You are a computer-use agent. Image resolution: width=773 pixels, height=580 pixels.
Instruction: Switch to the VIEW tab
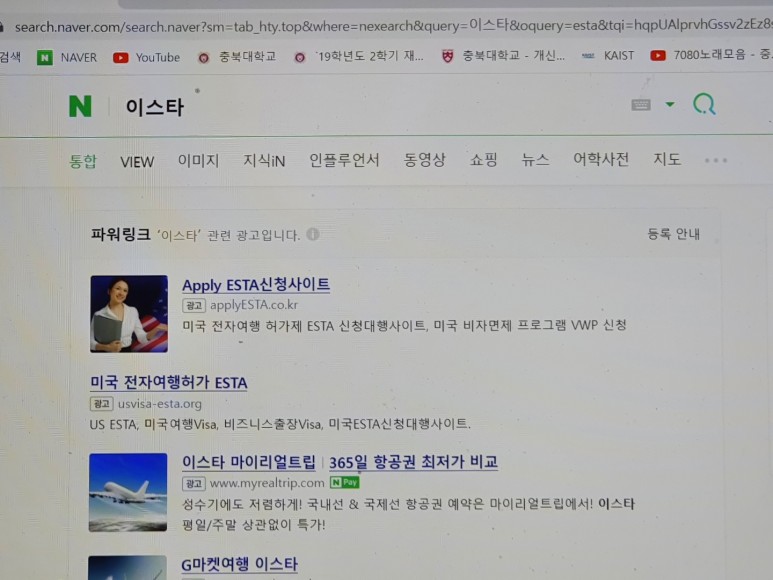[x=137, y=162]
